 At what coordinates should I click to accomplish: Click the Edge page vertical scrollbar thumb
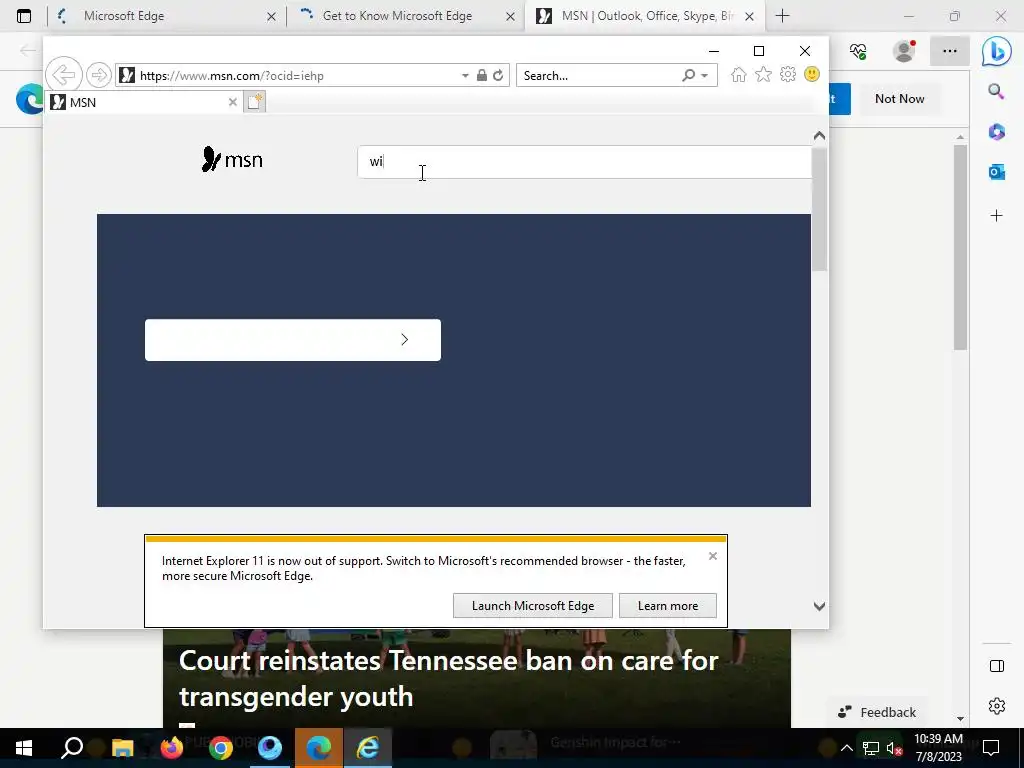tap(960, 247)
